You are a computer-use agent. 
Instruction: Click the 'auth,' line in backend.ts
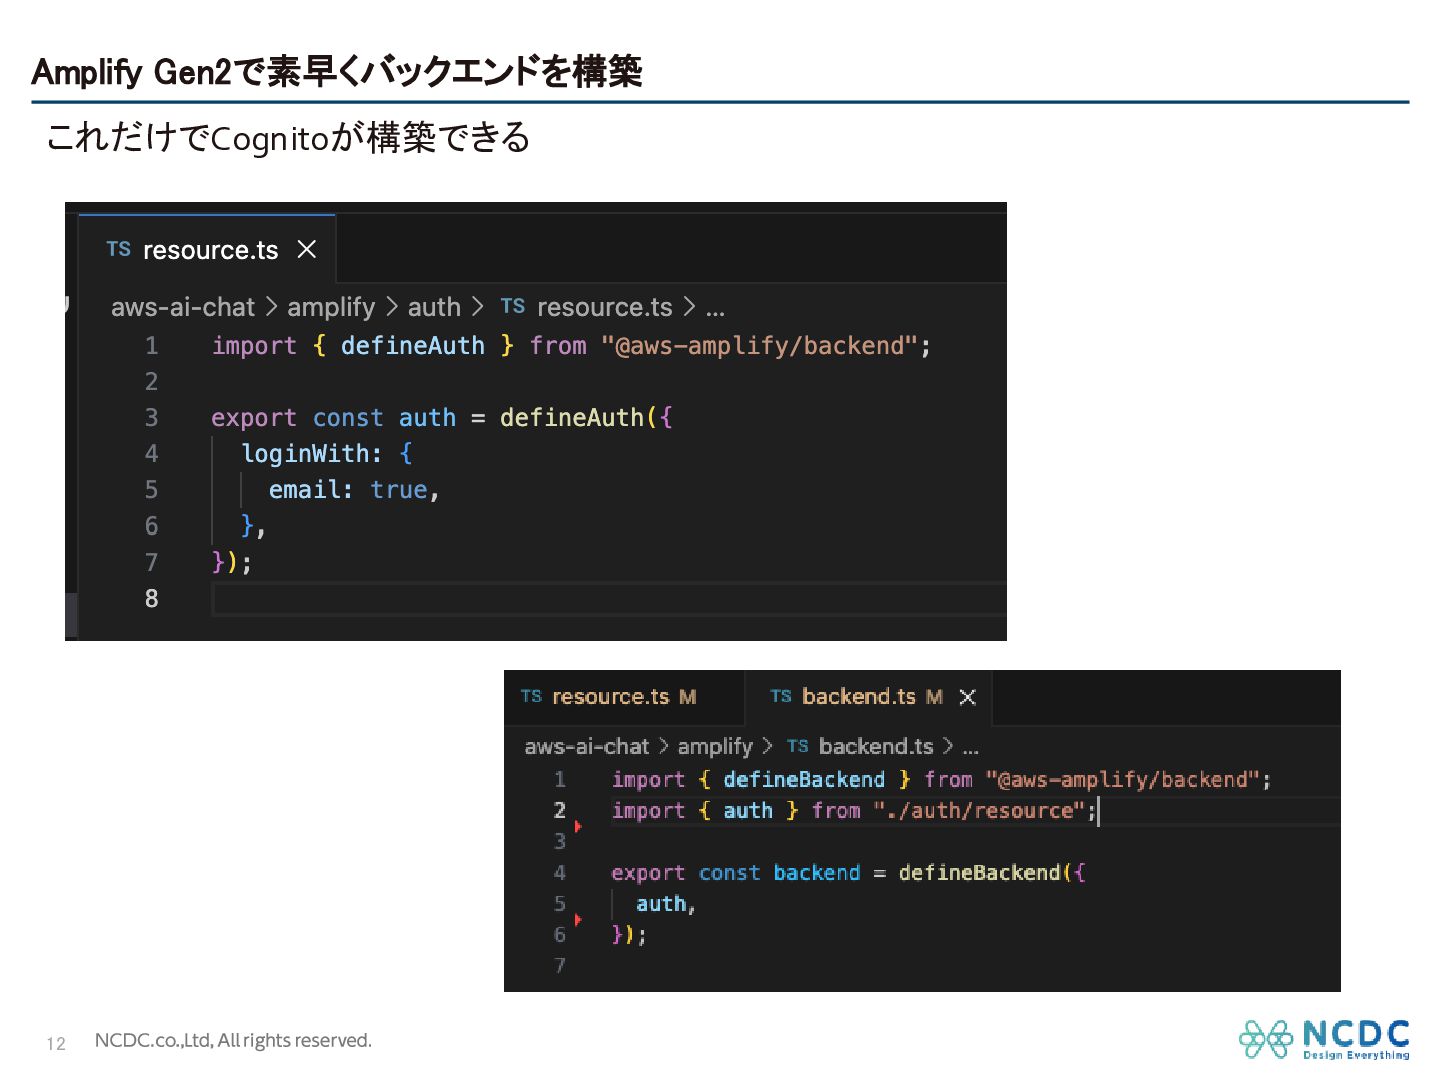[666, 904]
